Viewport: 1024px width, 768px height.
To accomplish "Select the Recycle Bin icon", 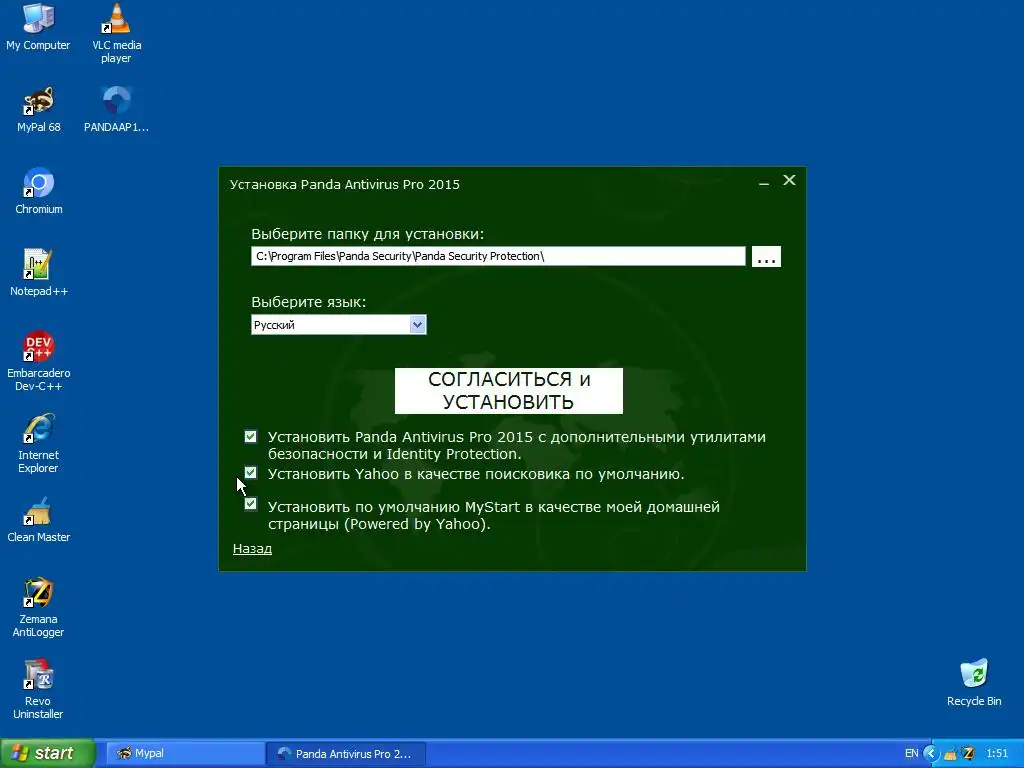I will click(974, 684).
